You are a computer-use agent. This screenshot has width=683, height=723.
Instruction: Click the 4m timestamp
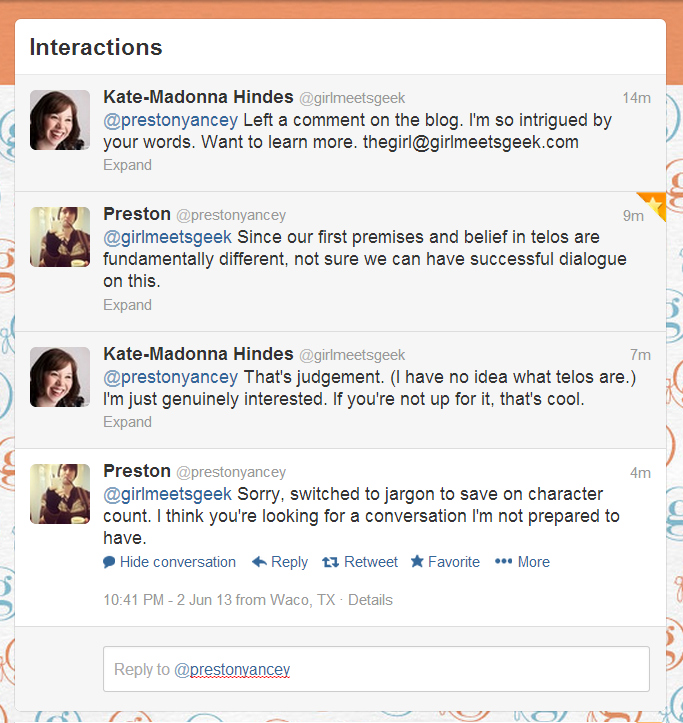640,473
